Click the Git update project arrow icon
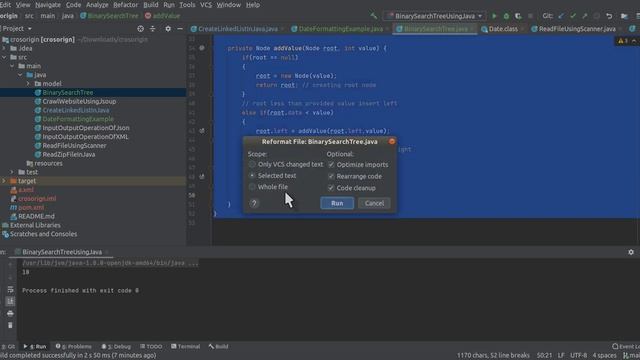The image size is (640, 360). [561, 16]
